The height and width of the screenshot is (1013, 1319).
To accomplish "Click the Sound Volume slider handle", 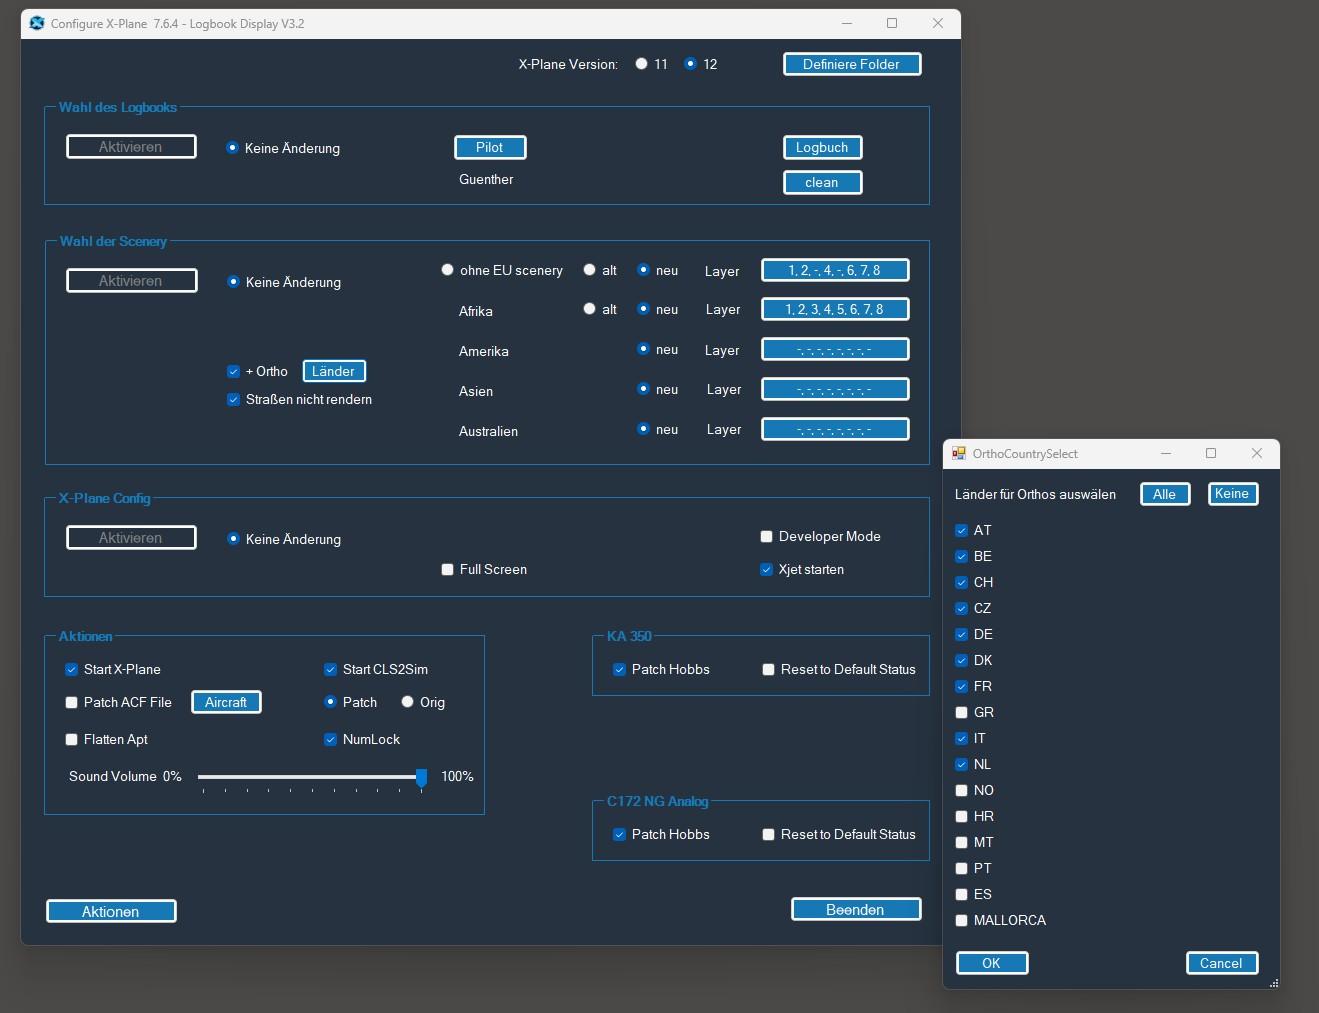I will click(x=421, y=777).
